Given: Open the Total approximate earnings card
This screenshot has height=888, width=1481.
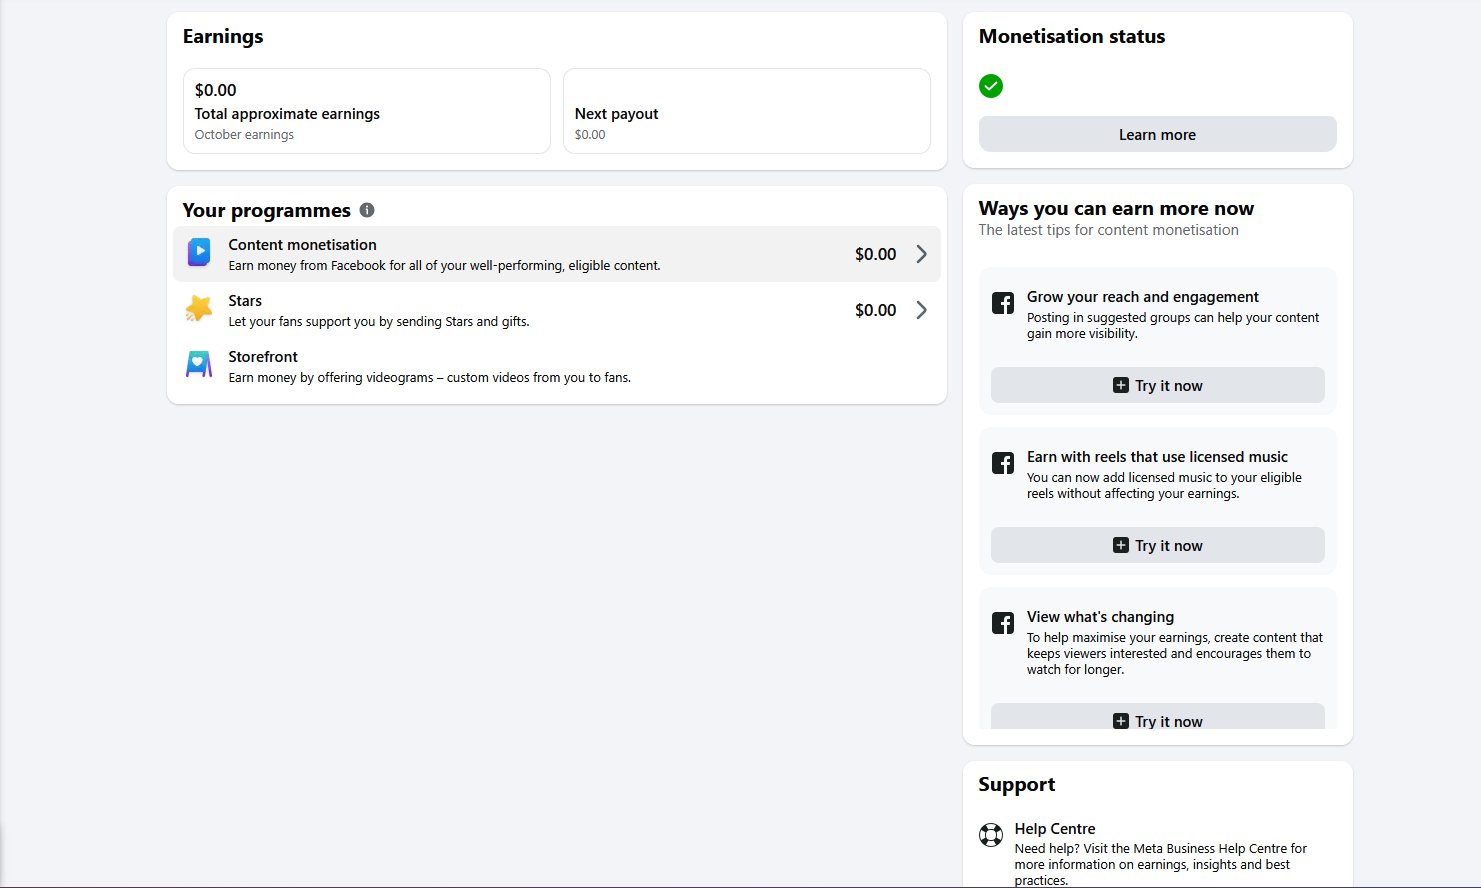Looking at the screenshot, I should coord(366,111).
